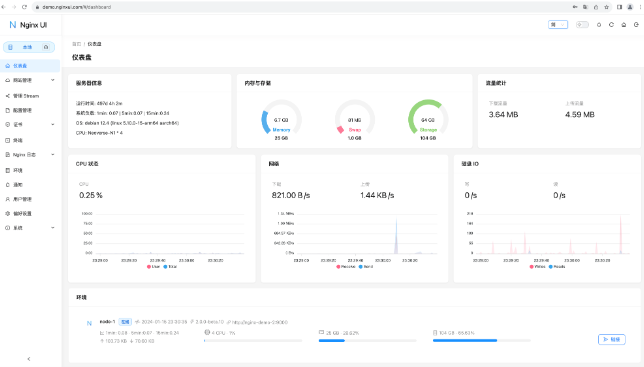Click the 3.64 MB download traffic value
The height and width of the screenshot is (367, 644).
pyautogui.click(x=503, y=115)
